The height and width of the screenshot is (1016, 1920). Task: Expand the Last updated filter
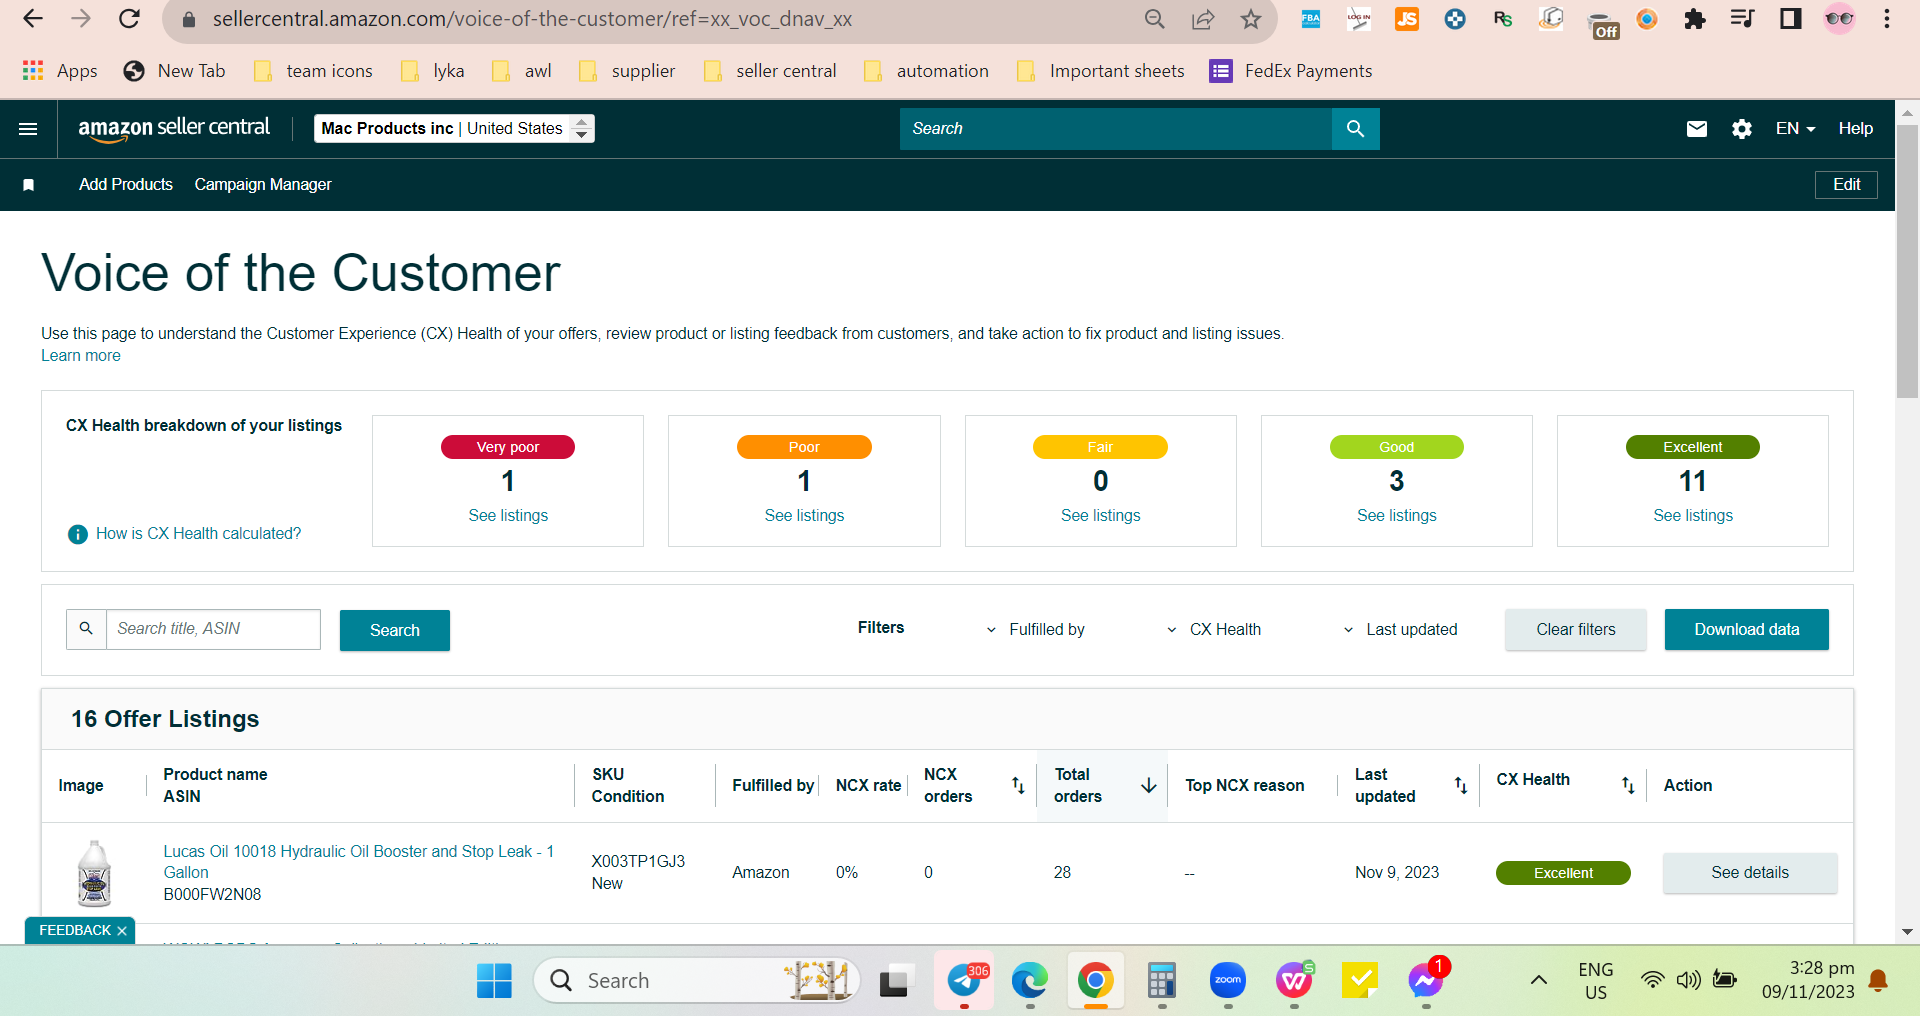click(x=1400, y=630)
